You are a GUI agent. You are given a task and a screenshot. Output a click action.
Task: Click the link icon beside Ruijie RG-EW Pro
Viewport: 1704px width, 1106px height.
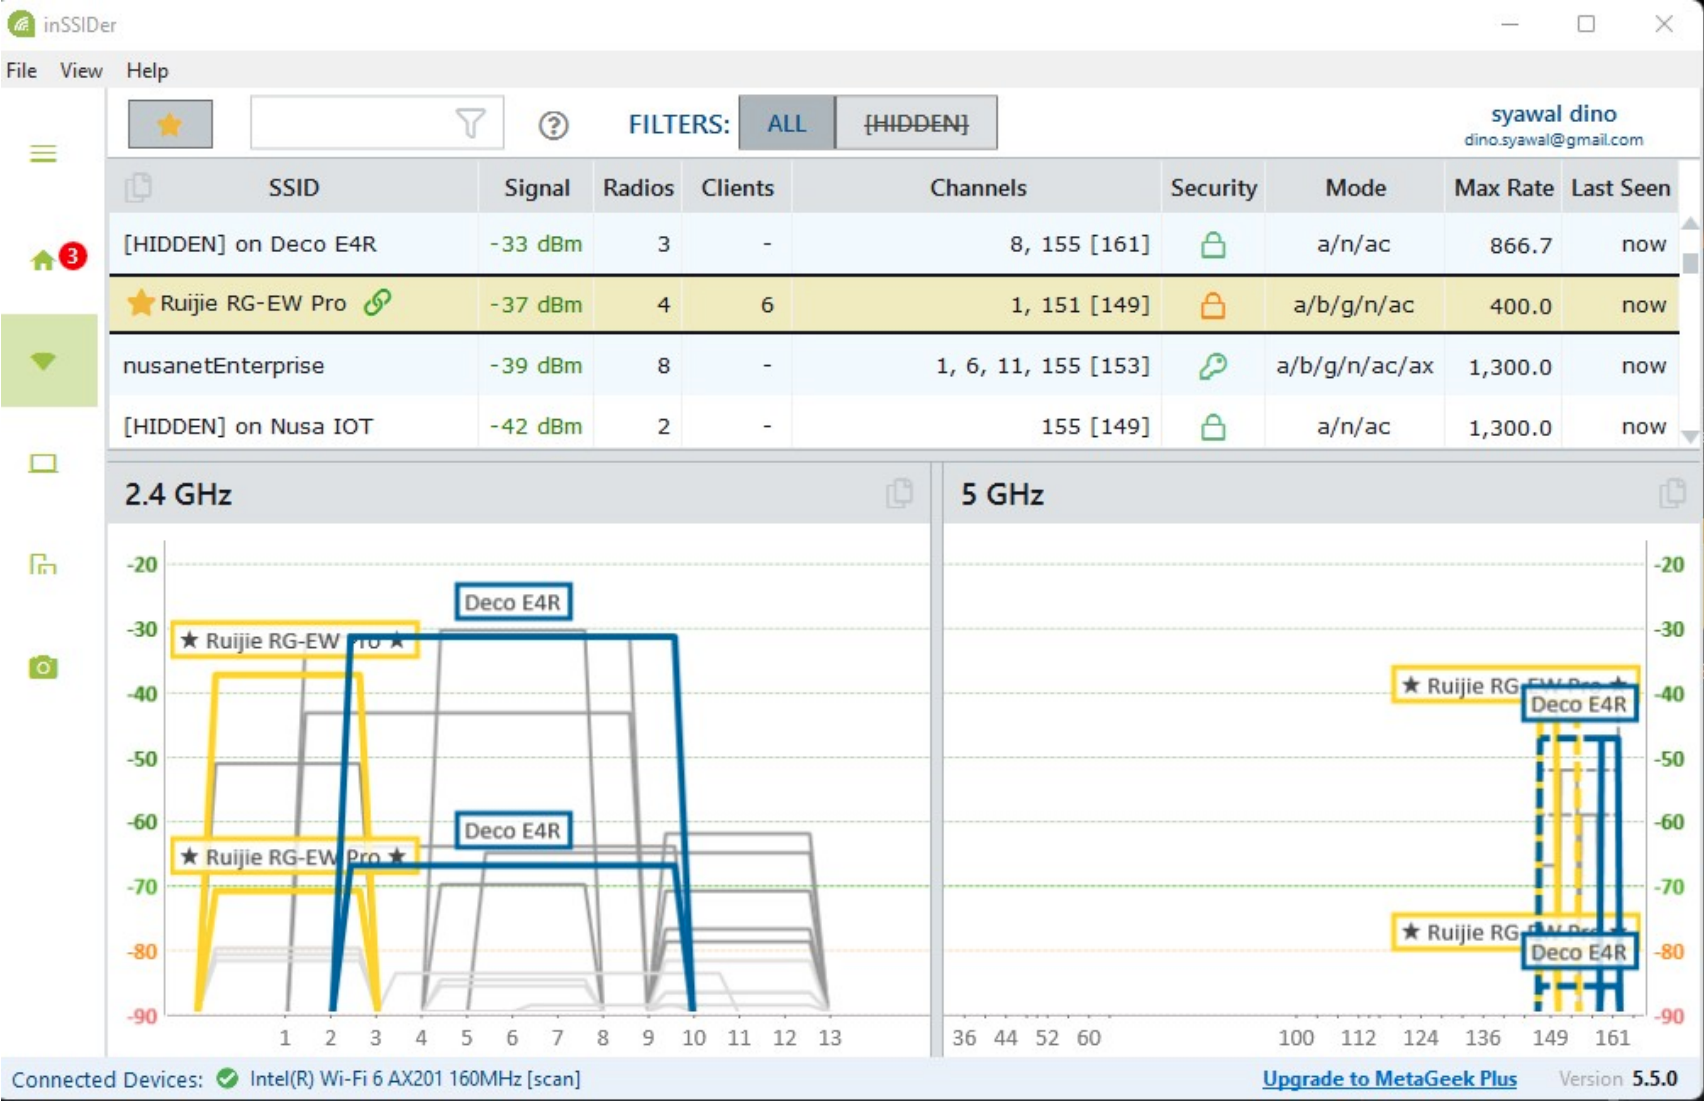tap(377, 302)
